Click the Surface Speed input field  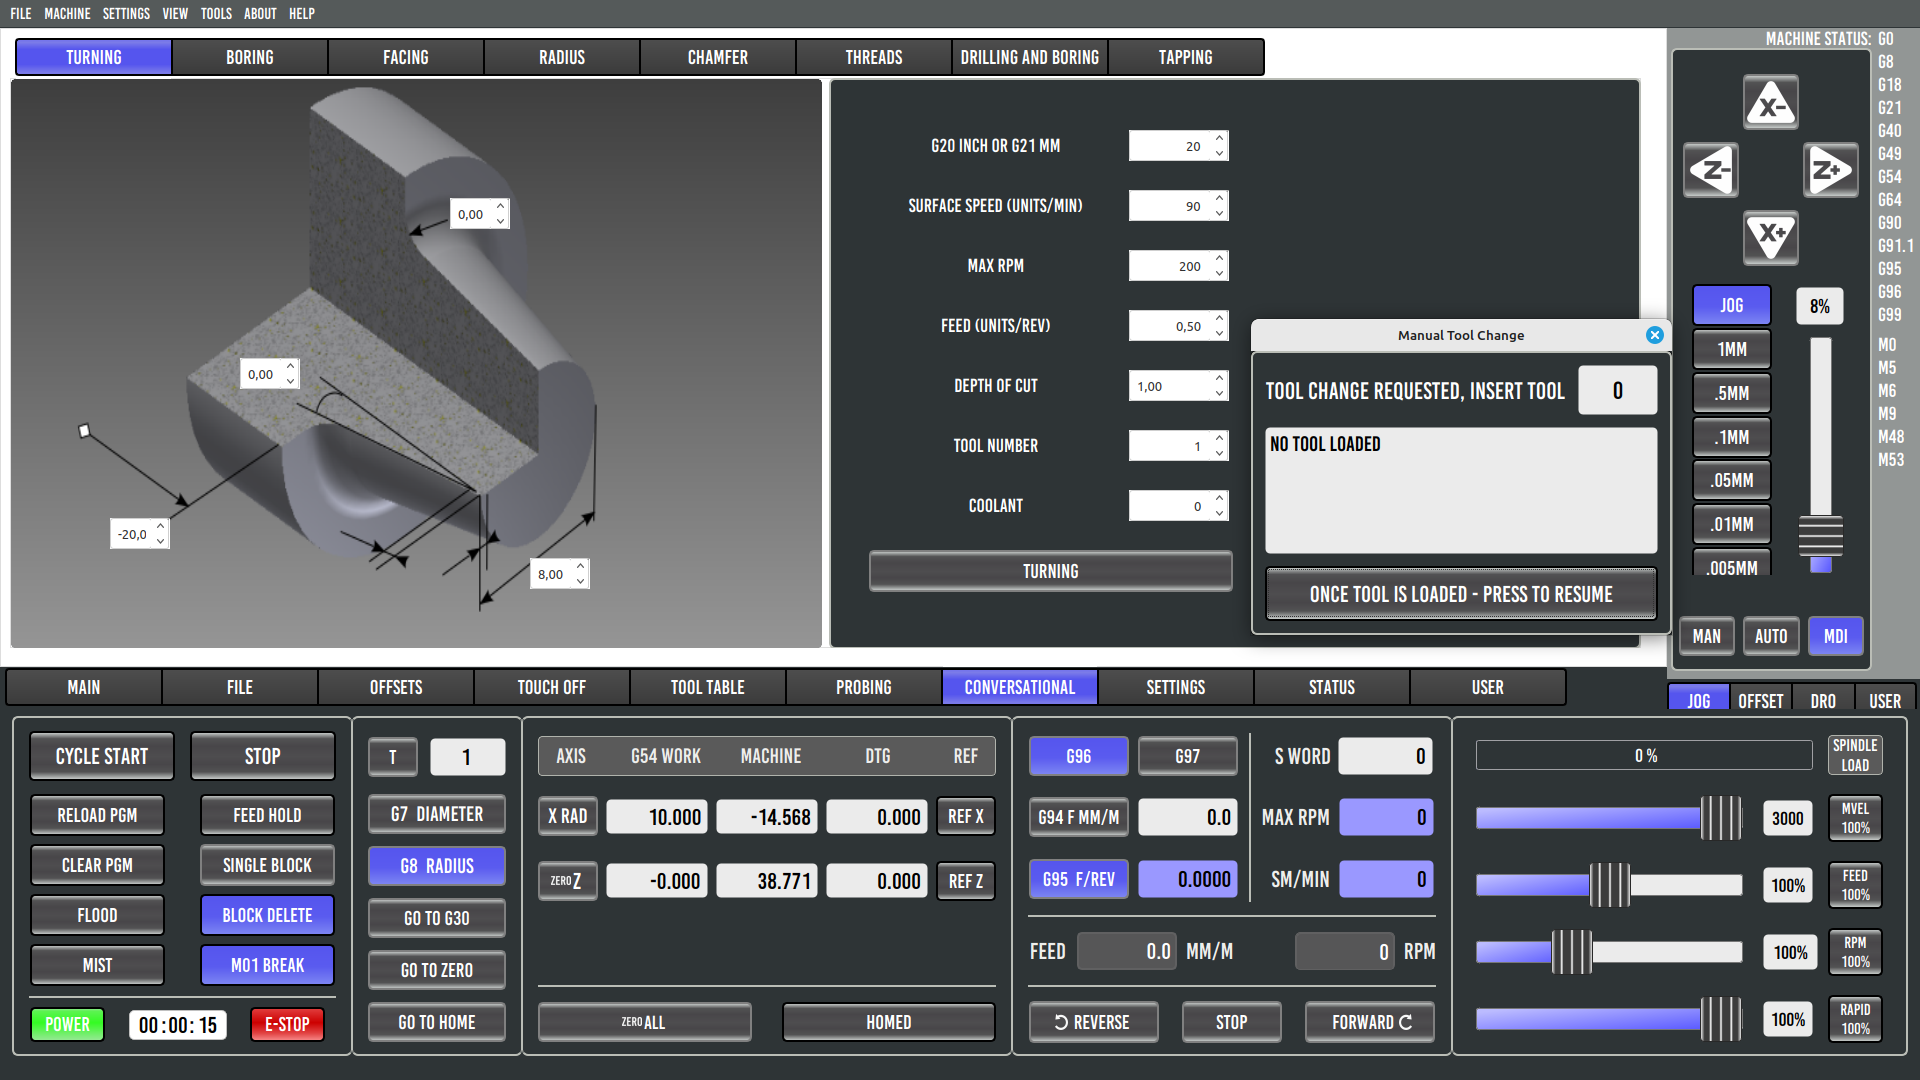1168,206
